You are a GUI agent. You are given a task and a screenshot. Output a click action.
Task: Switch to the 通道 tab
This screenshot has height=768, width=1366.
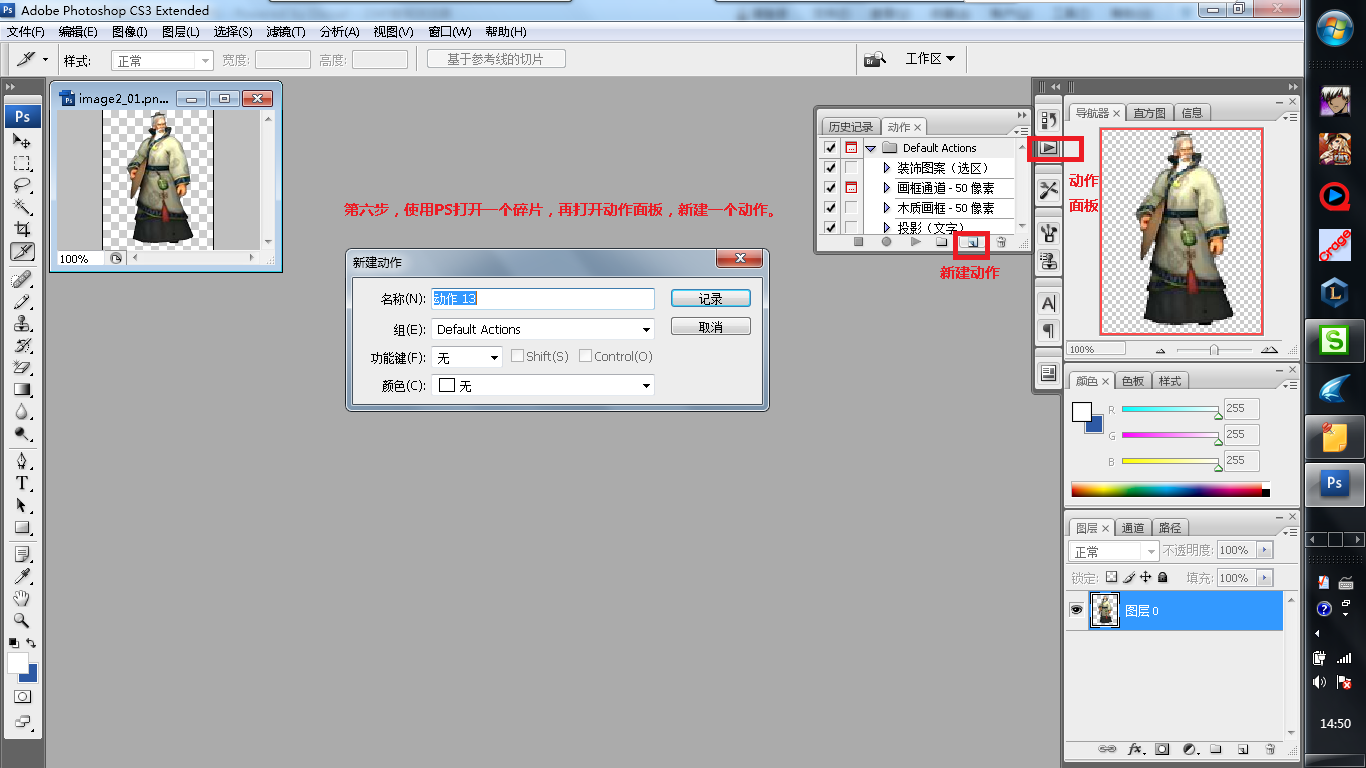coord(1133,527)
